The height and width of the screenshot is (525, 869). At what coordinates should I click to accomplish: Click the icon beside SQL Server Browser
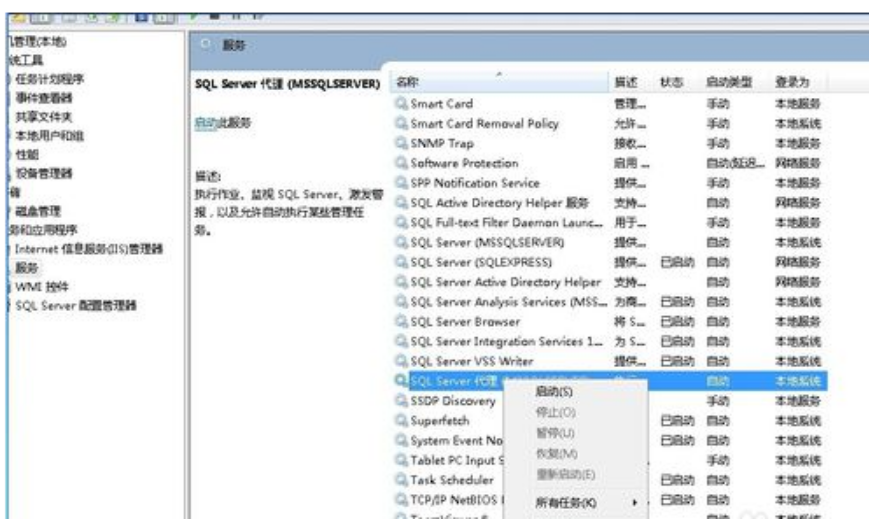point(402,322)
